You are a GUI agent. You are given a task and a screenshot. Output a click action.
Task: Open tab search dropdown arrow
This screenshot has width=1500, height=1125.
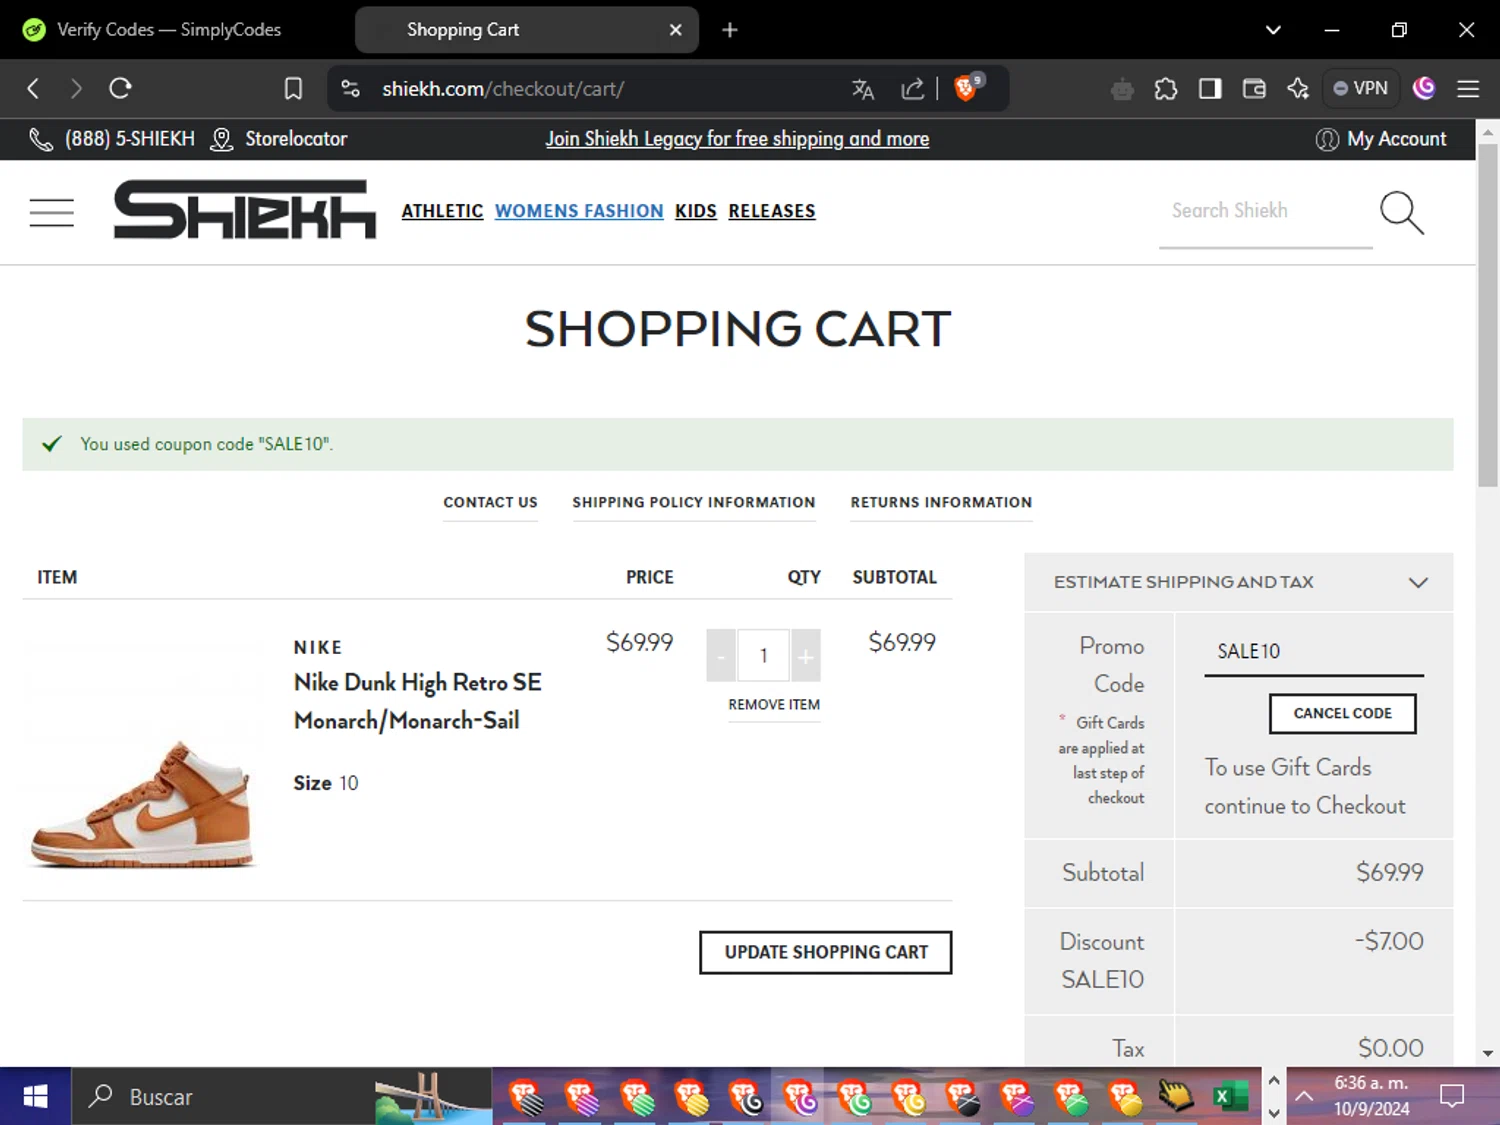[1273, 30]
